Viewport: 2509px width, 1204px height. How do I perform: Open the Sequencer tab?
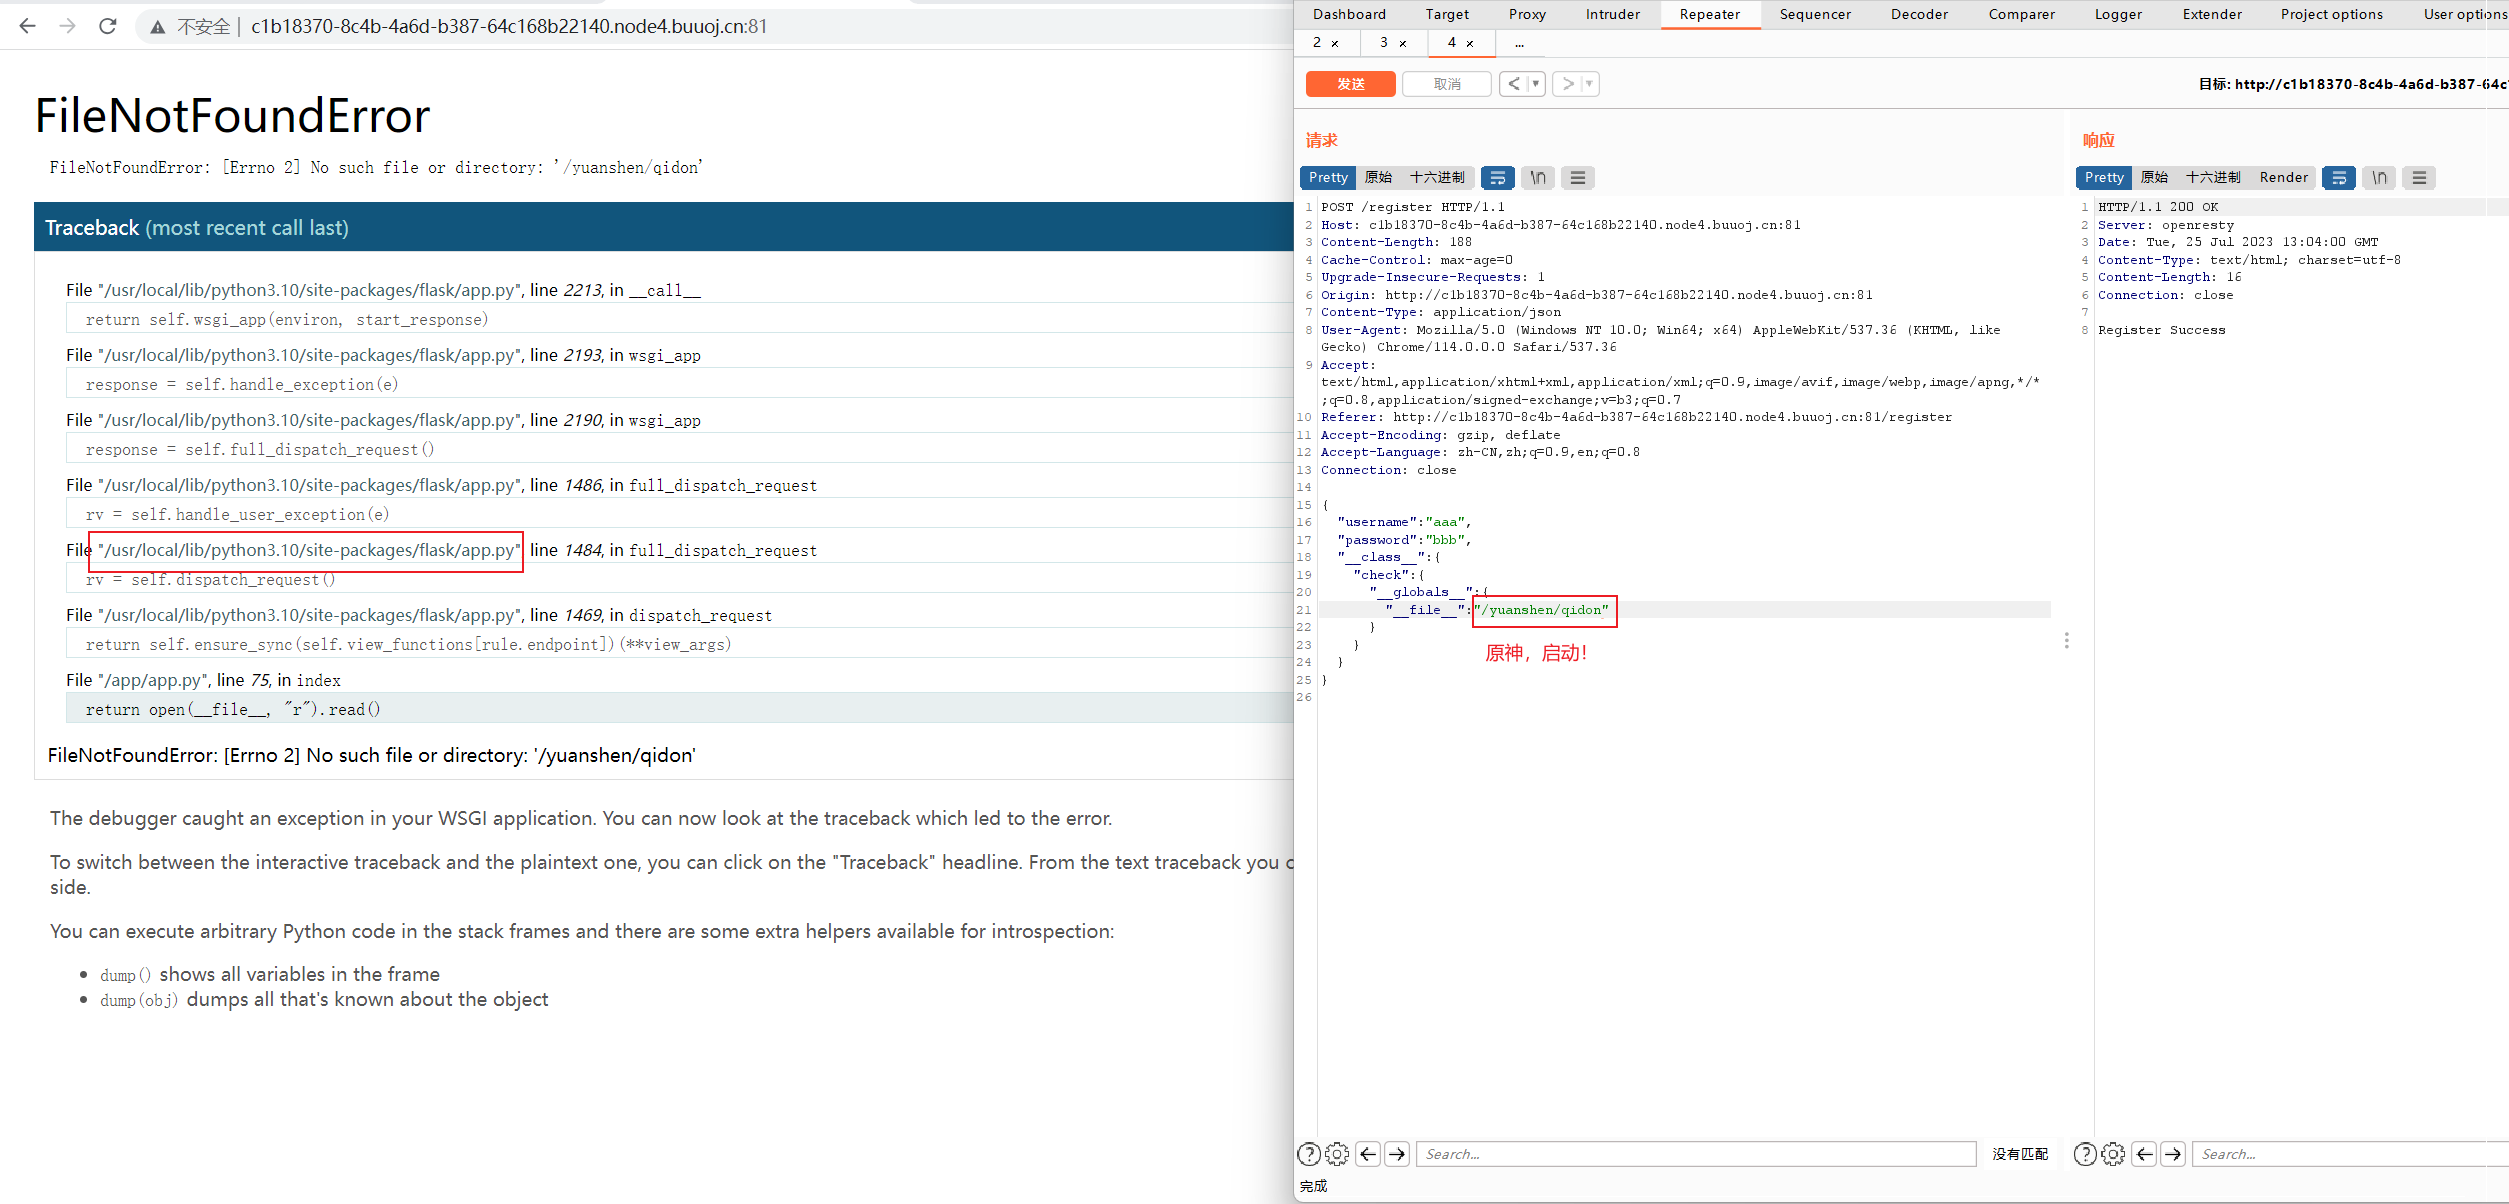coord(1815,14)
